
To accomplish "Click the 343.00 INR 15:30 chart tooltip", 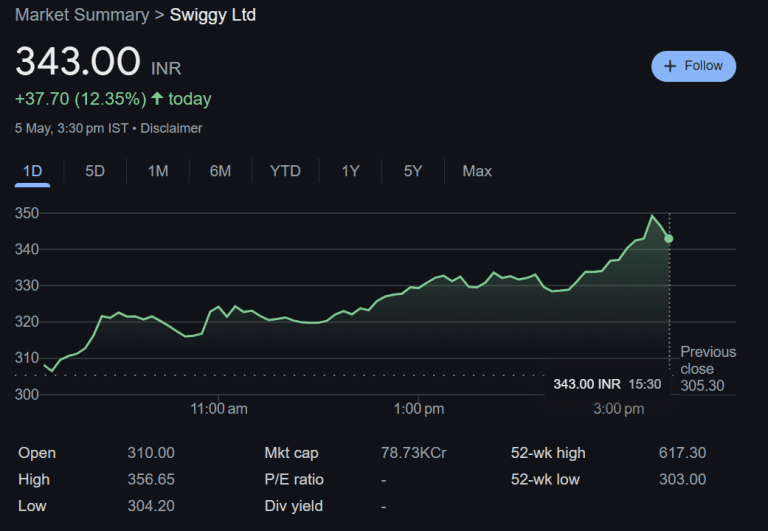I will pos(607,384).
